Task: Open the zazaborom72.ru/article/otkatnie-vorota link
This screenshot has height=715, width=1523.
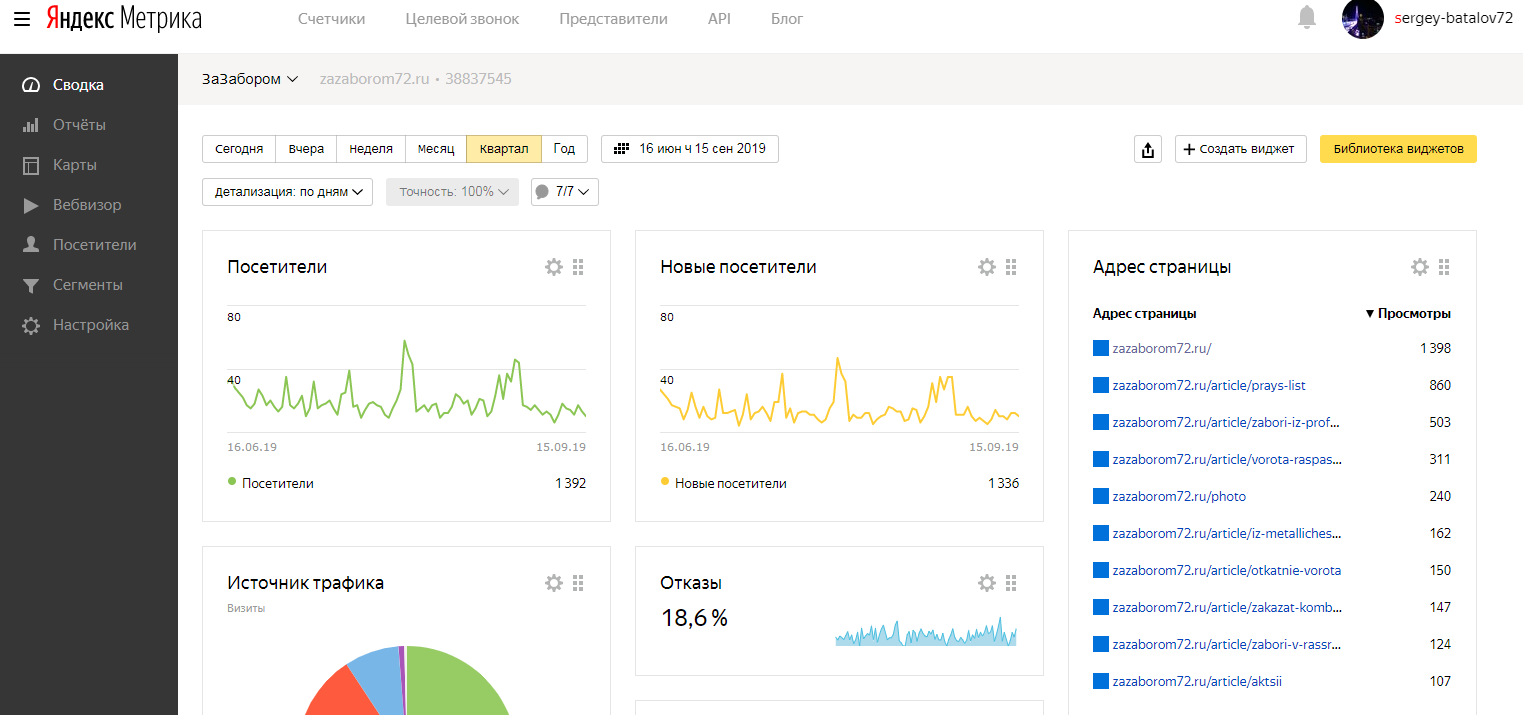Action: 1227,570
